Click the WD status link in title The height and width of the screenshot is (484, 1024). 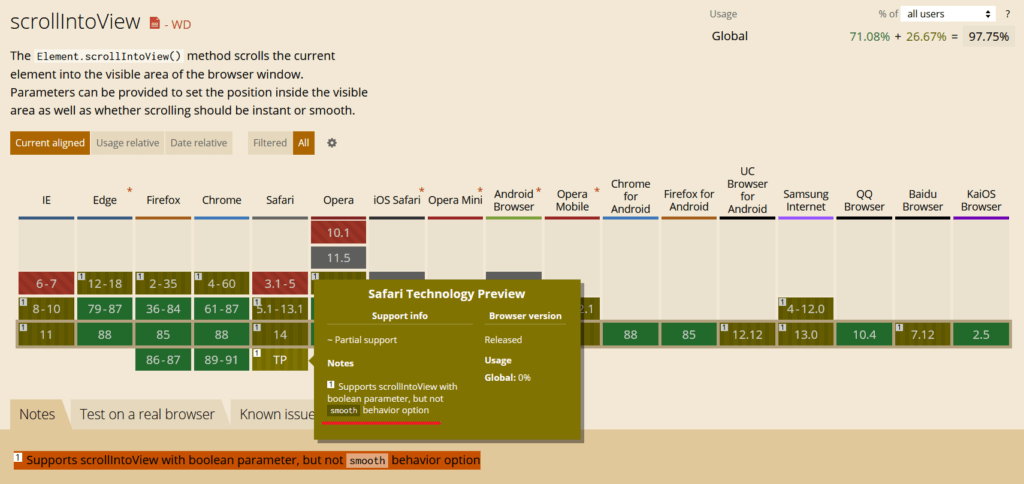point(181,25)
